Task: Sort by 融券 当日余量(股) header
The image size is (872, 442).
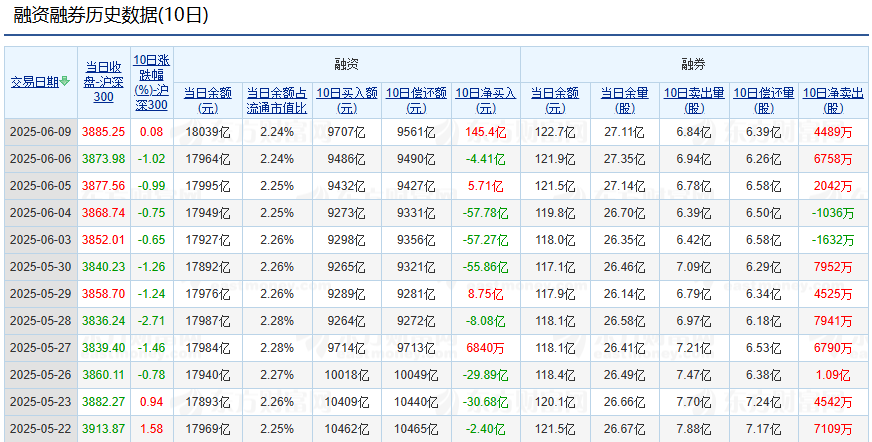Action: (x=625, y=100)
